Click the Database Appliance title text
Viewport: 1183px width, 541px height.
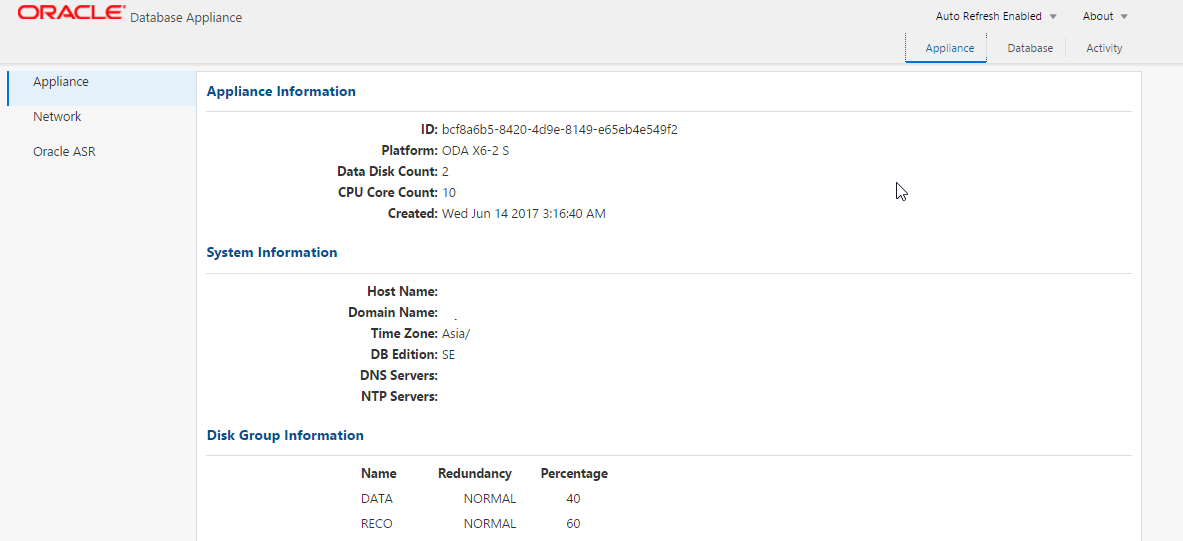pos(186,17)
